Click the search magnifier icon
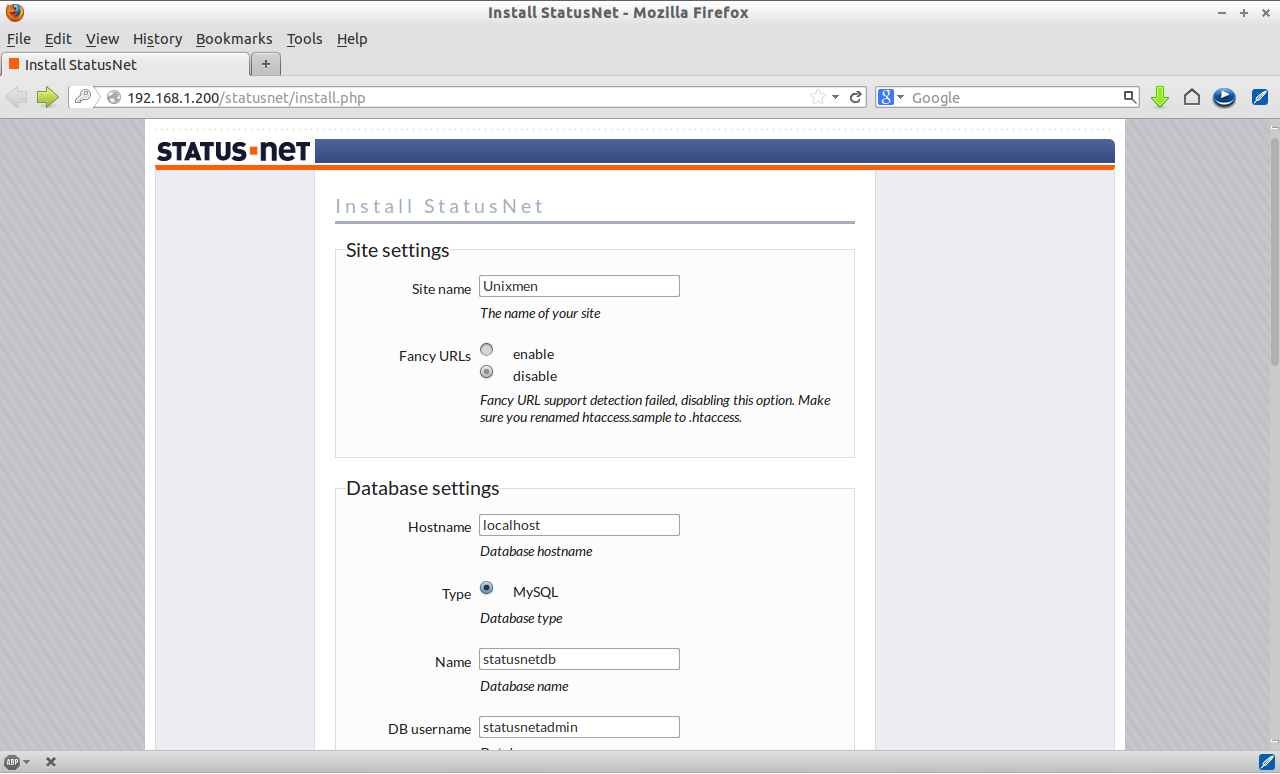 [1130, 97]
